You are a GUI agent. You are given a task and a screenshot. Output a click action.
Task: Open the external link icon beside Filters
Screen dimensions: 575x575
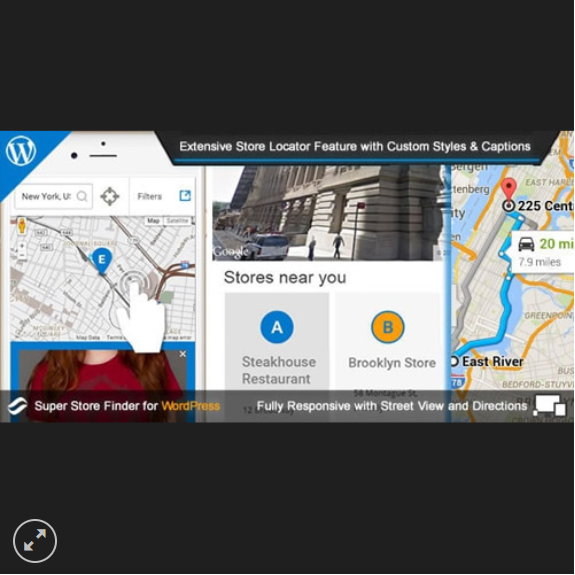pos(185,196)
